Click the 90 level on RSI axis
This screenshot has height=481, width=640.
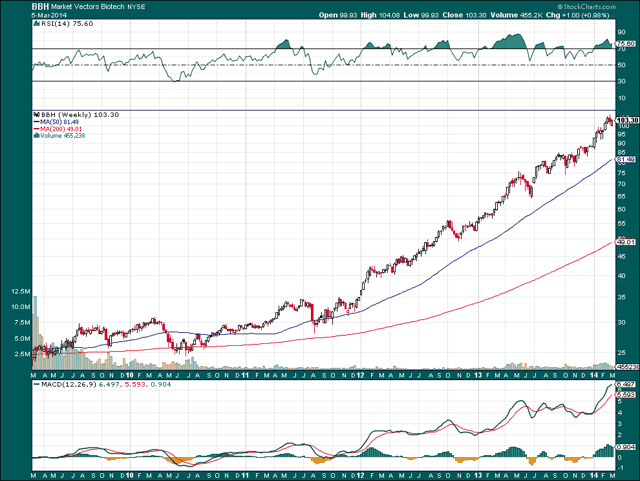[x=621, y=32]
